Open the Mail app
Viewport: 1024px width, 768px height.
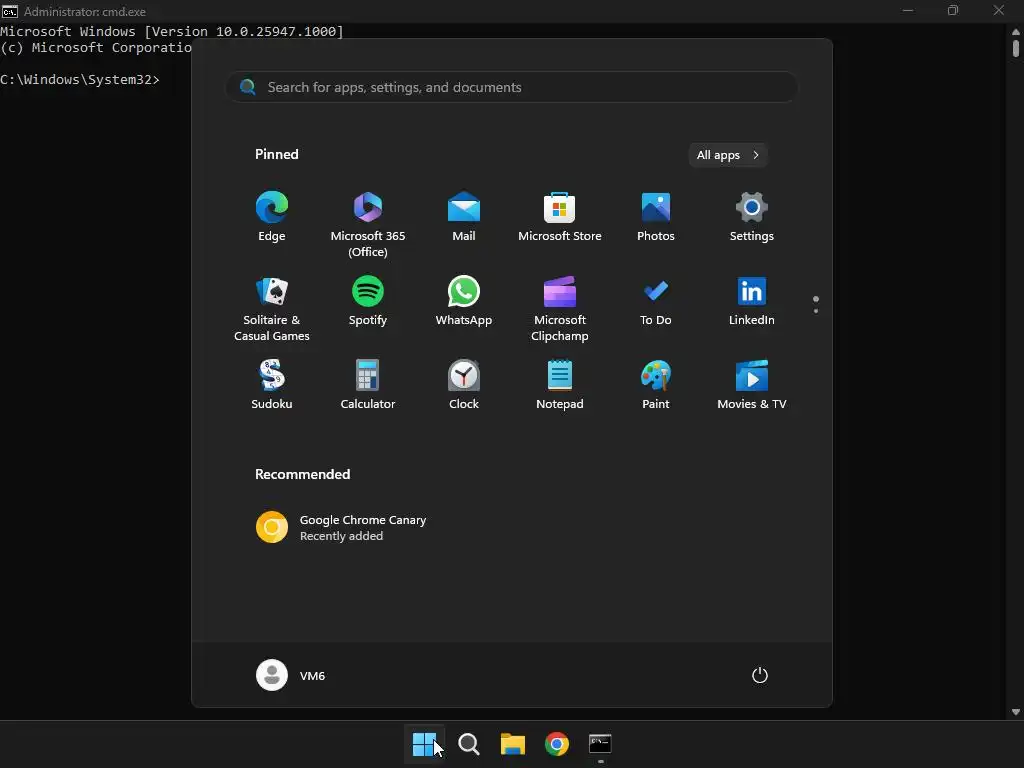tap(464, 217)
